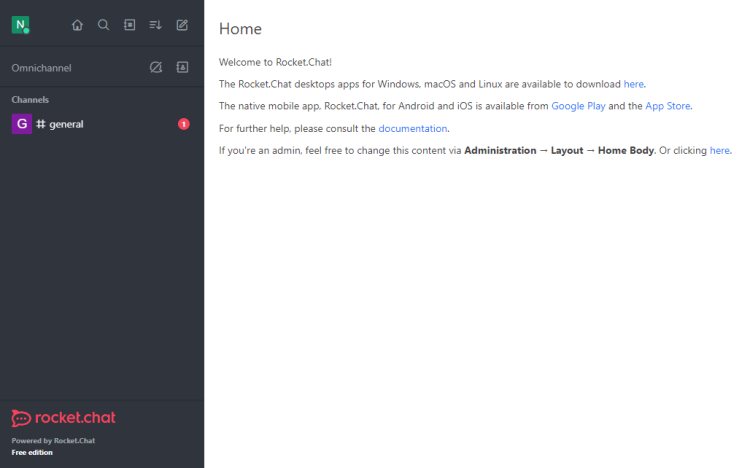The height and width of the screenshot is (468, 750).
Task: Open the desktop apps 'here' download link
Action: pyautogui.click(x=633, y=84)
